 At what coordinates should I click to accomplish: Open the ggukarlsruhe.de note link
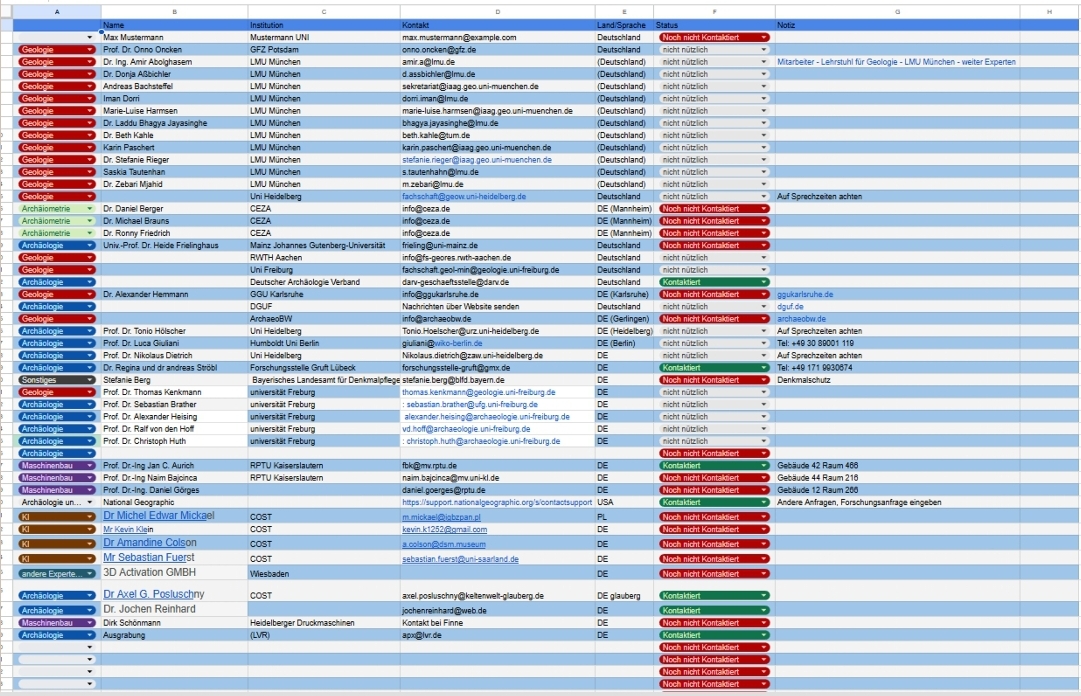805,294
